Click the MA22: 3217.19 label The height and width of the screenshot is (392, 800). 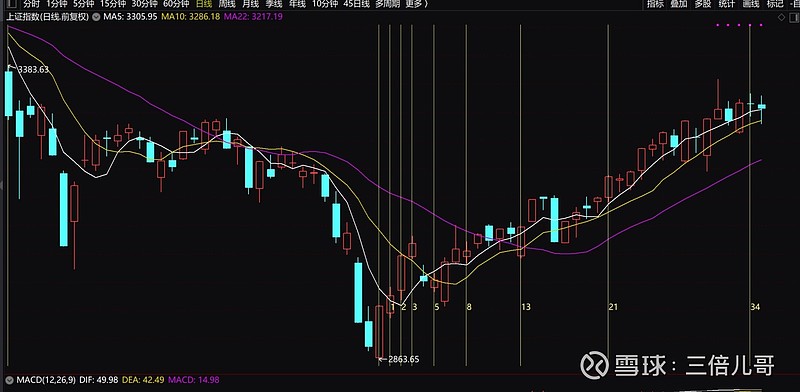pos(253,17)
